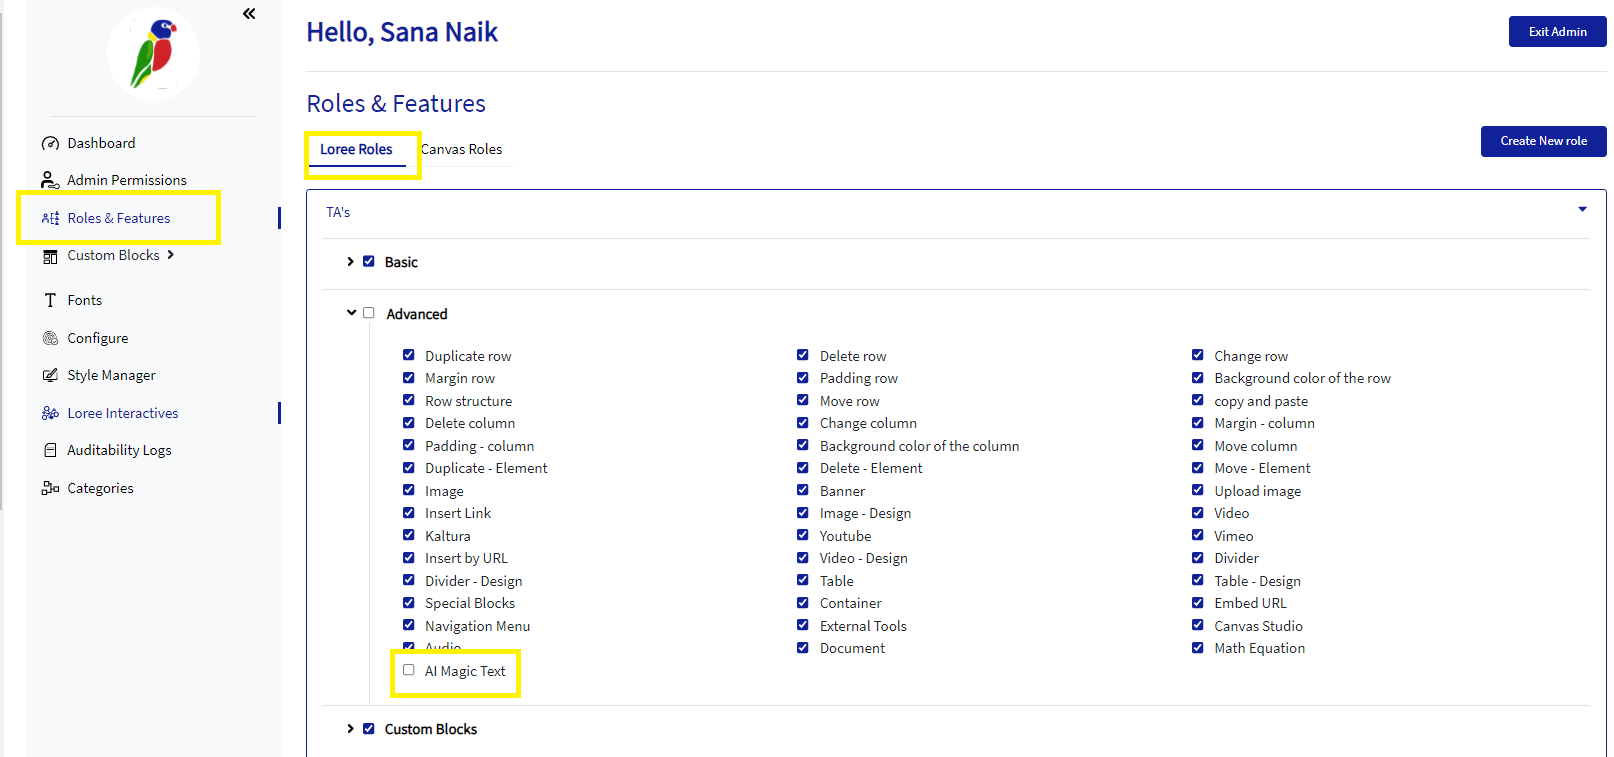
Task: Open the Categories page
Action: (100, 488)
